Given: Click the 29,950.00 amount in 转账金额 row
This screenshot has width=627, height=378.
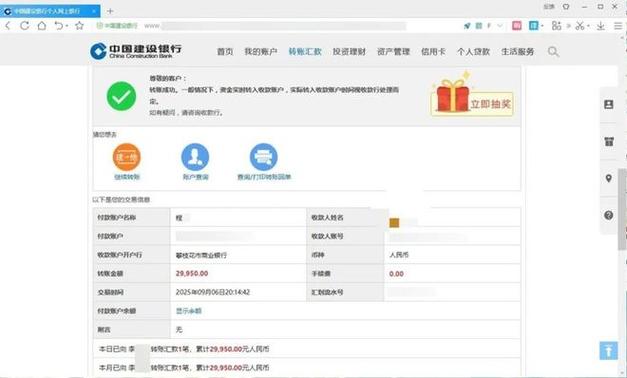Looking at the screenshot, I should pyautogui.click(x=192, y=274).
